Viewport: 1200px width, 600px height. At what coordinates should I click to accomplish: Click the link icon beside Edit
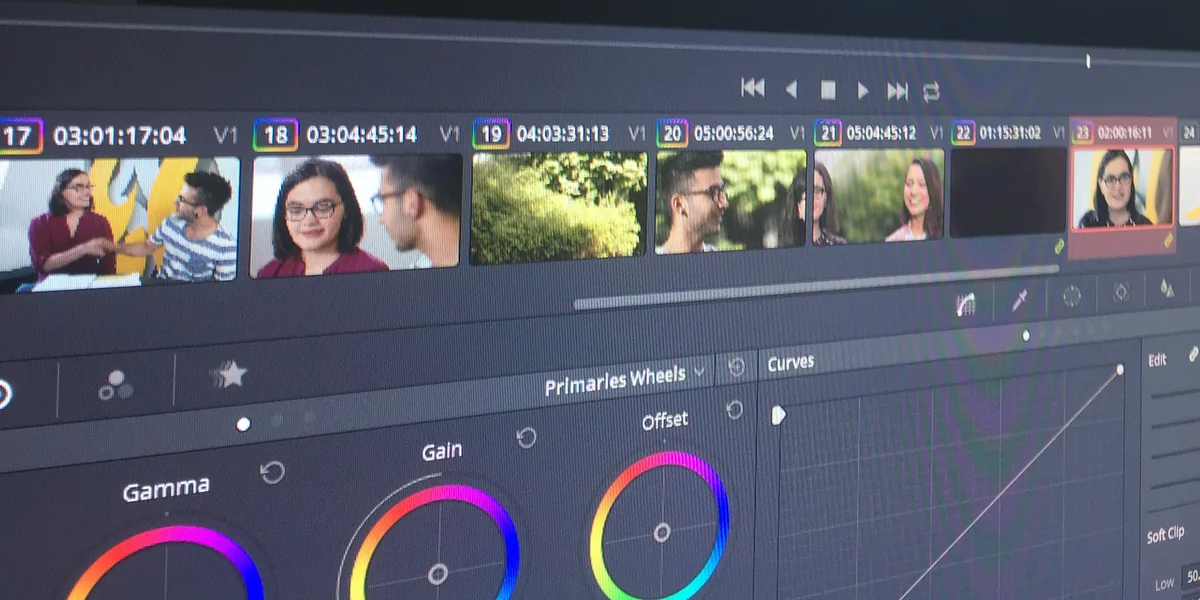click(1193, 354)
